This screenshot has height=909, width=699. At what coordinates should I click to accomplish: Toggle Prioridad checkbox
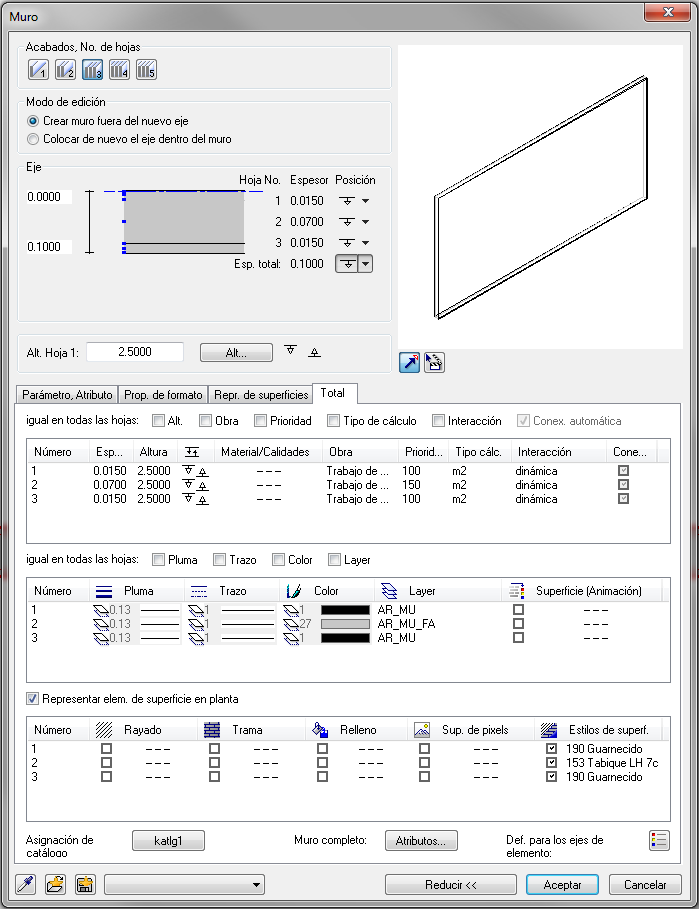(x=260, y=421)
